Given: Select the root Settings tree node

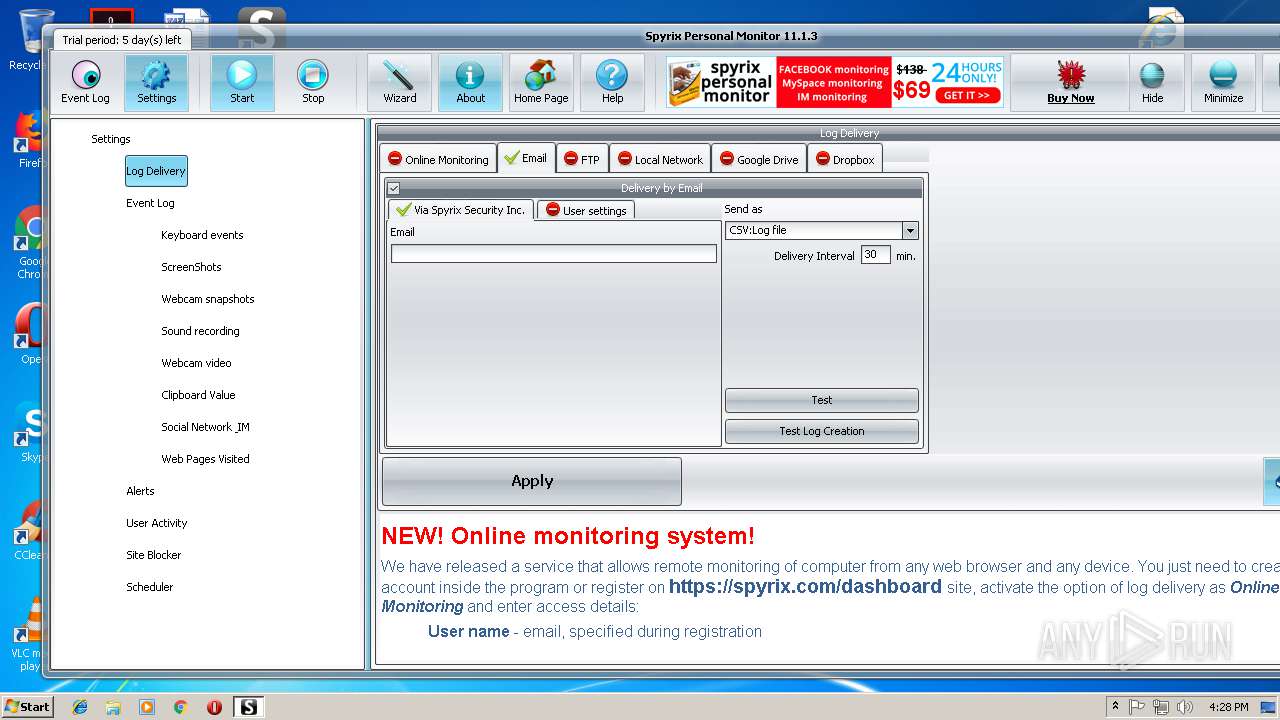Looking at the screenshot, I should click(110, 139).
